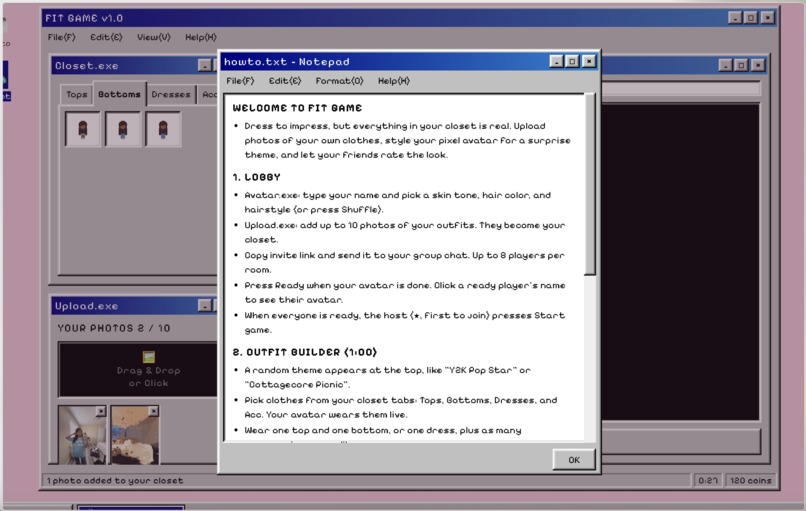
Task: Click the 'WELCOME TO FIT GAME' heading
Action: [x=297, y=108]
